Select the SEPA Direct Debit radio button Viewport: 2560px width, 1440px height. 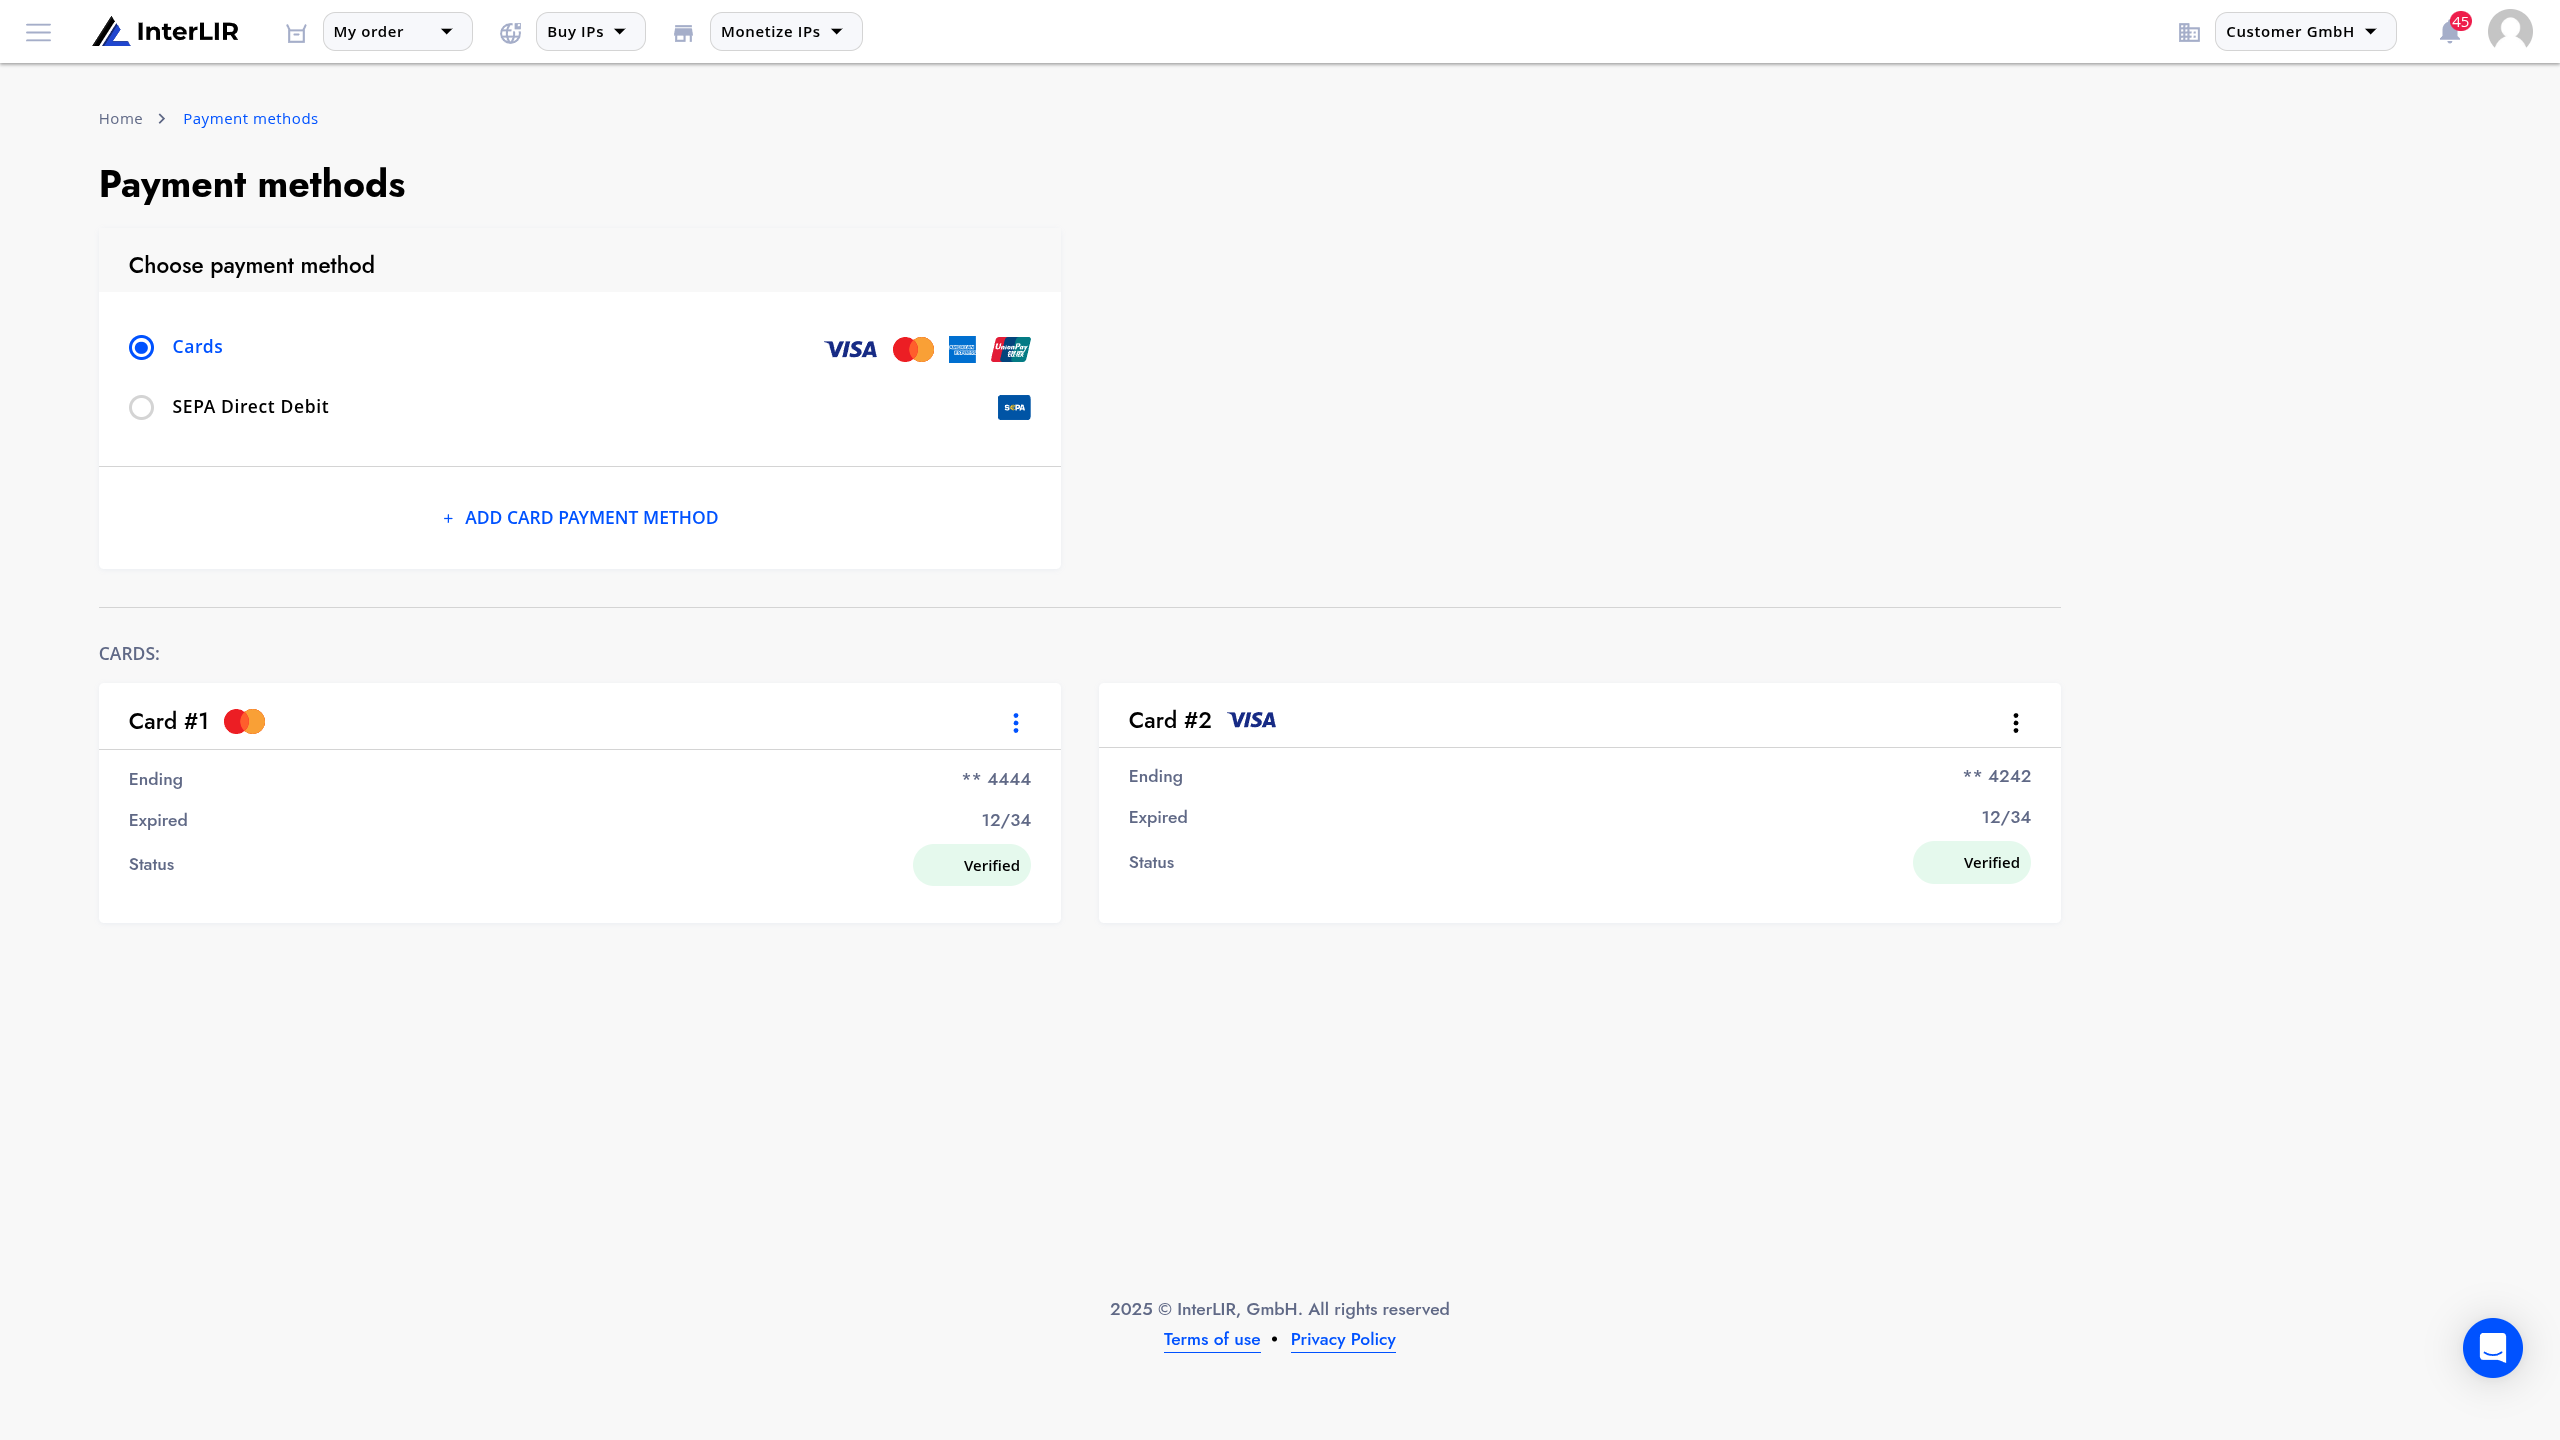(141, 407)
